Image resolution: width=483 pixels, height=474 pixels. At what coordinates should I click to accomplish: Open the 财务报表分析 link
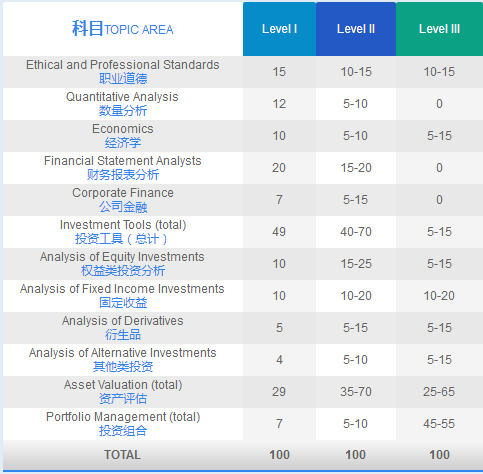point(123,175)
